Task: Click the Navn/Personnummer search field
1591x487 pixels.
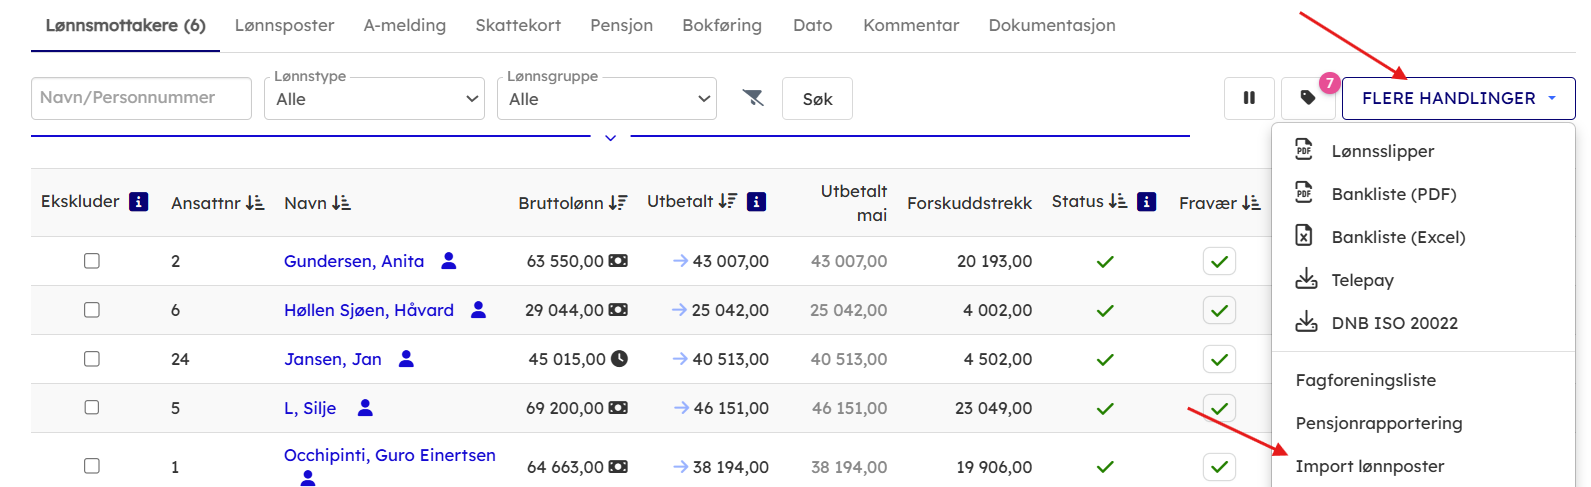Action: tap(141, 98)
